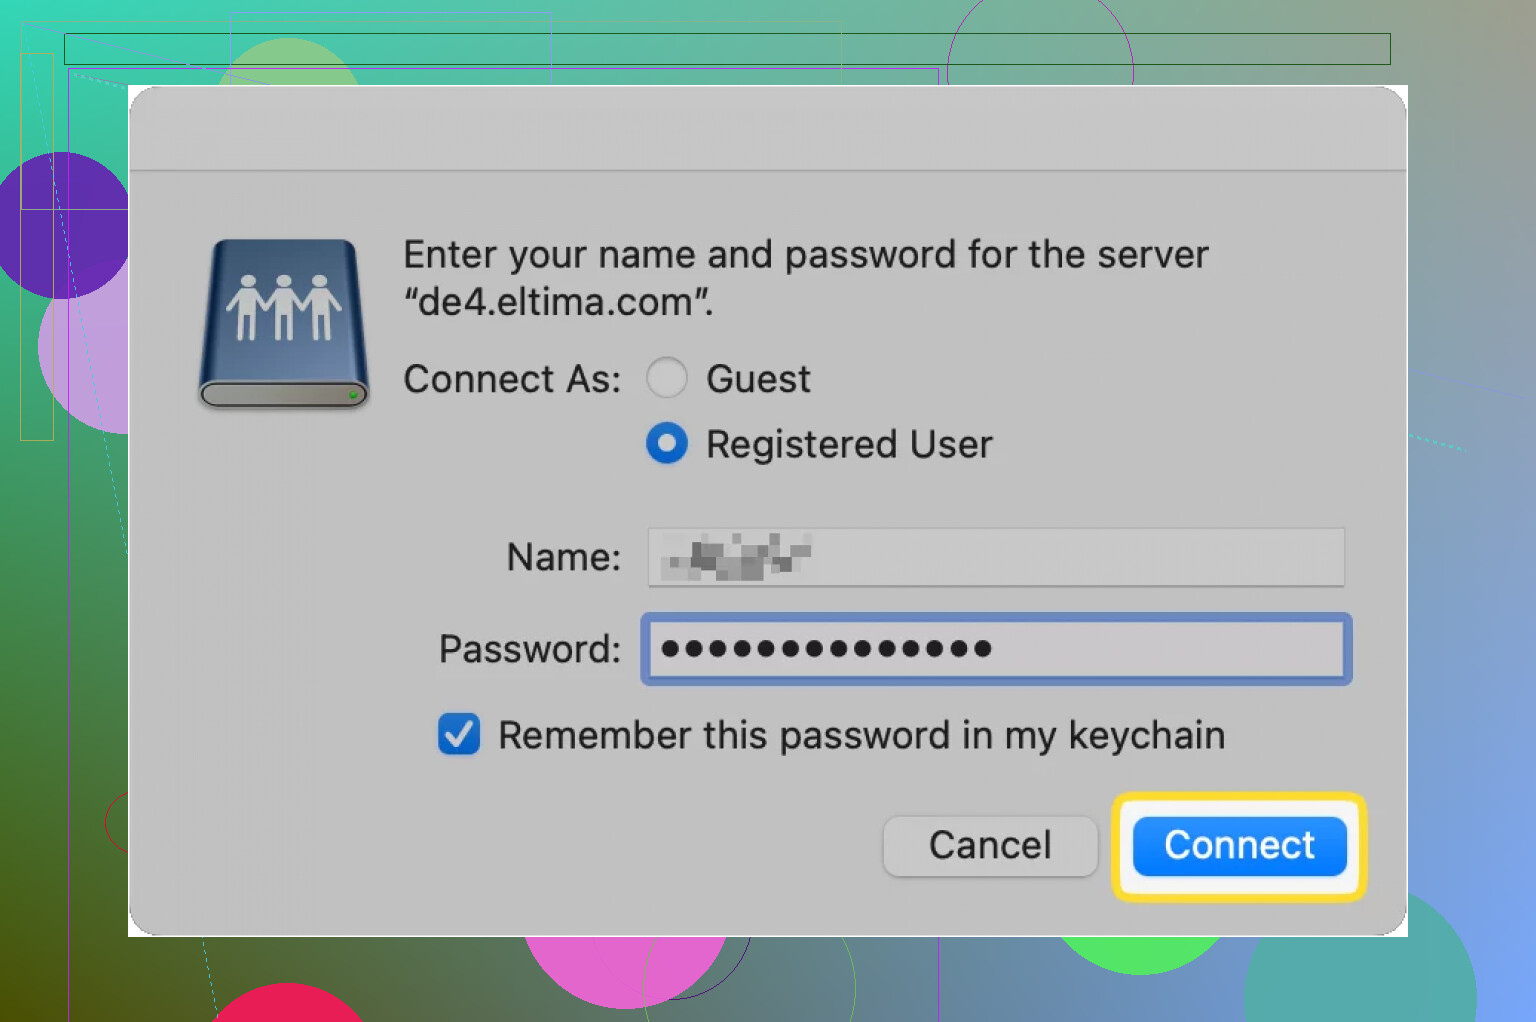Viewport: 1536px width, 1022px height.
Task: Click the blue Connect button
Action: (1239, 846)
